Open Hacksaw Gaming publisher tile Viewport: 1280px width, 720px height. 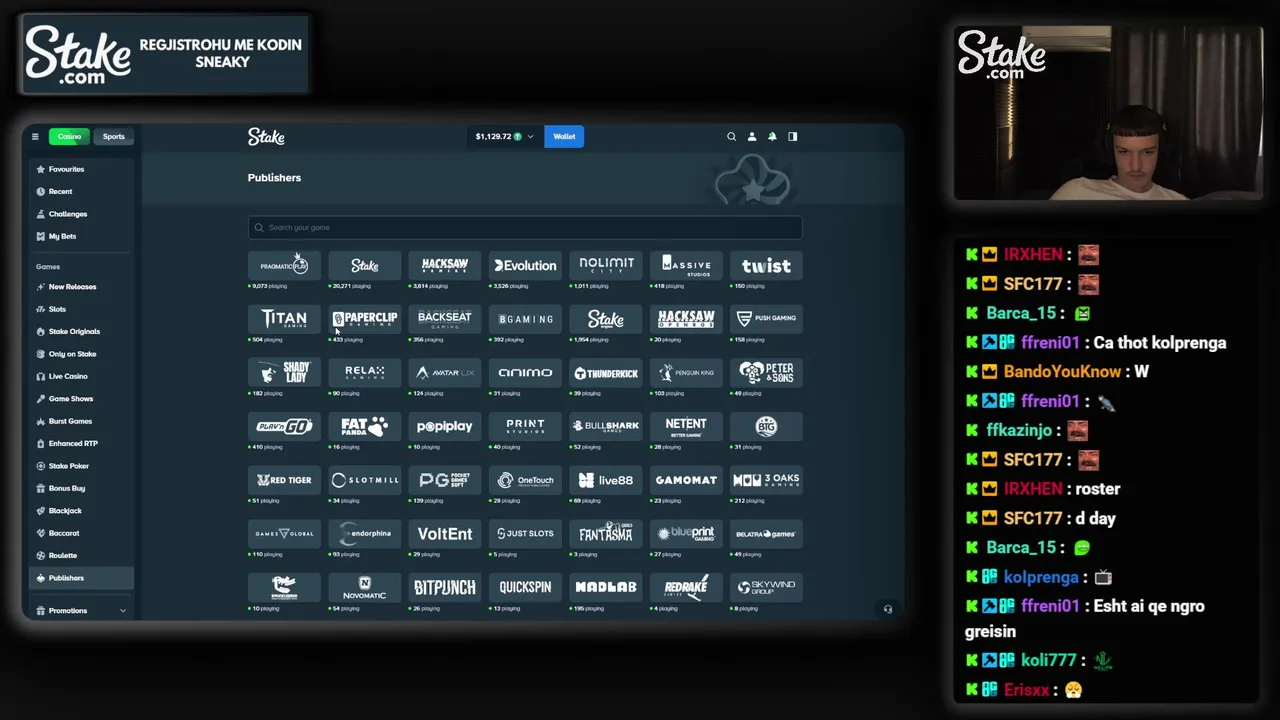445,266
